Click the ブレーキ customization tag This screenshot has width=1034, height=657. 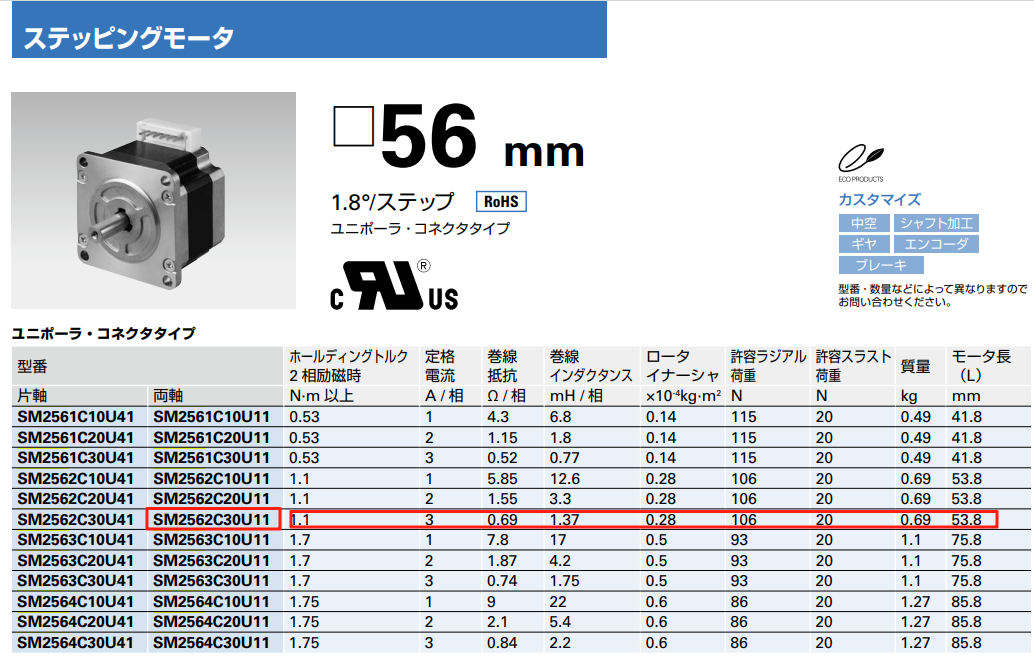(x=881, y=265)
